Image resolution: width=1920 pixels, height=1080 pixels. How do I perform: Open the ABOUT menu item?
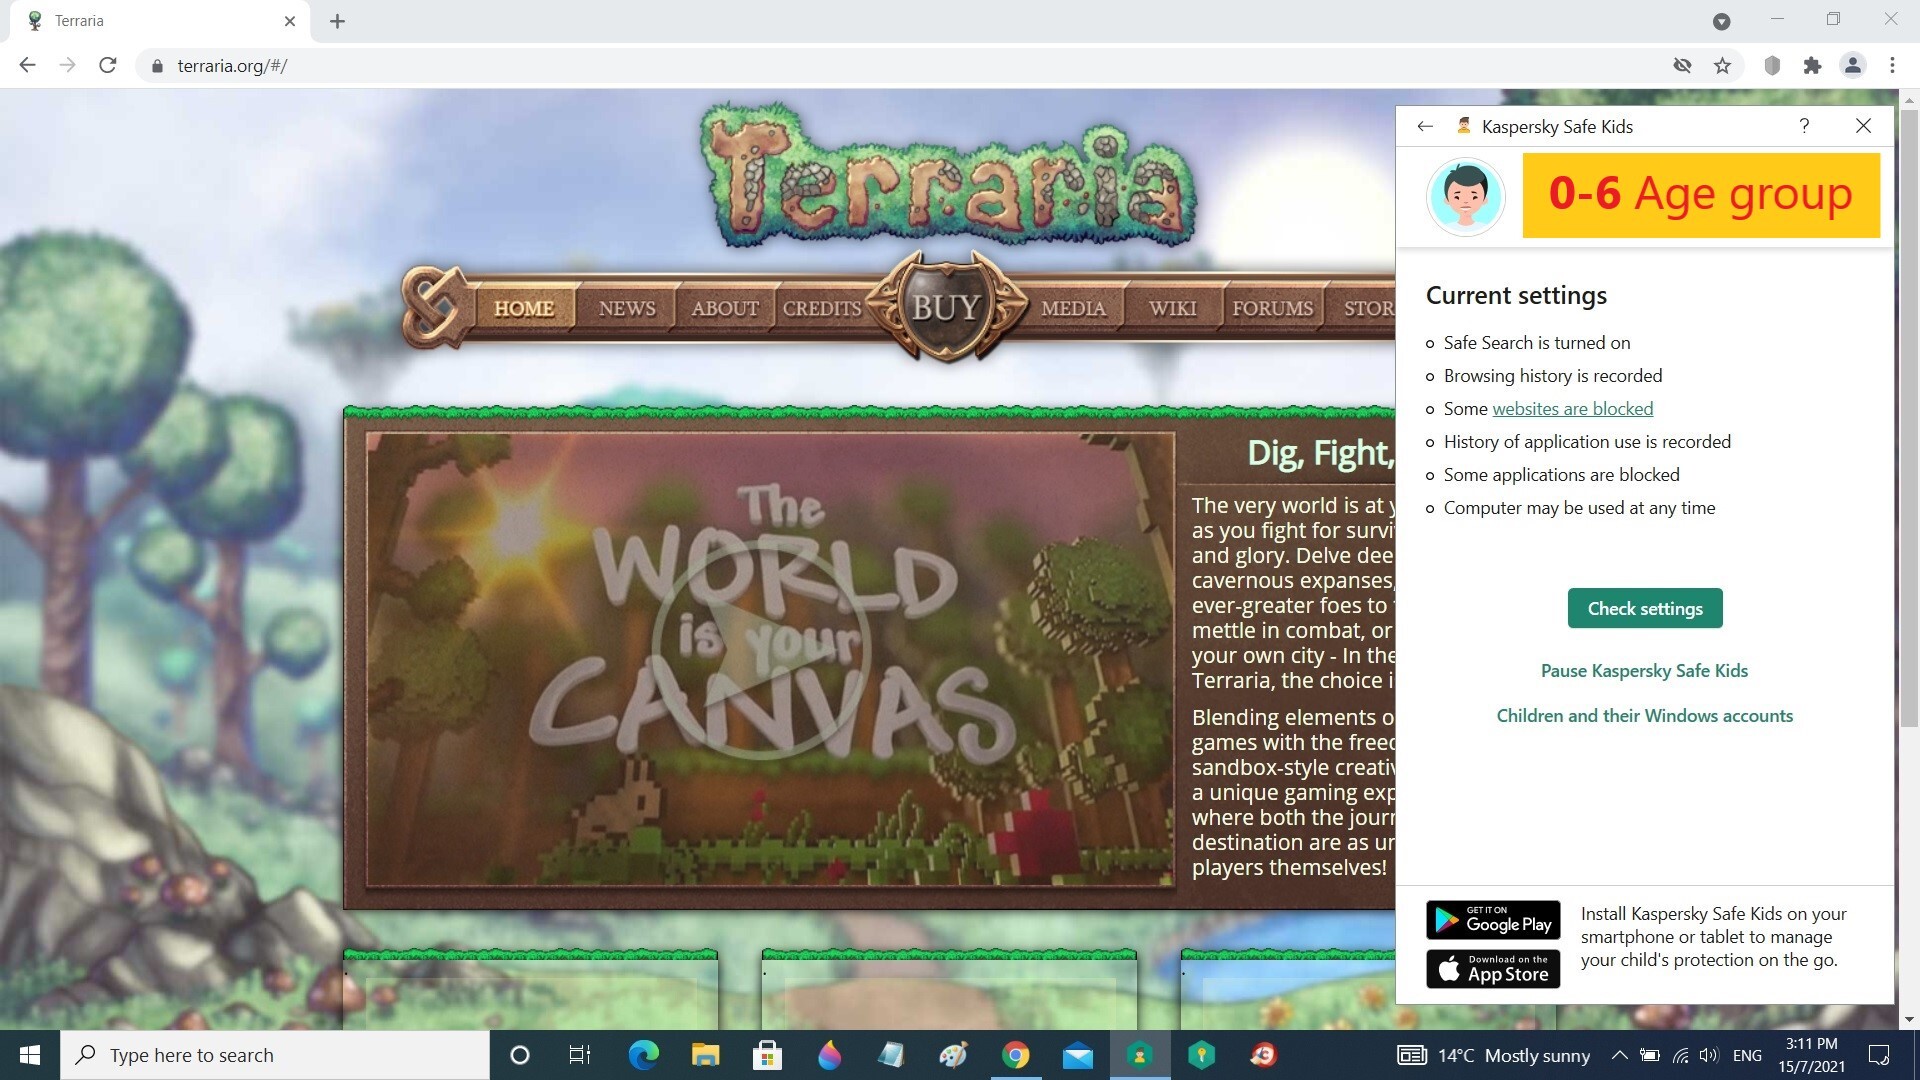[725, 308]
